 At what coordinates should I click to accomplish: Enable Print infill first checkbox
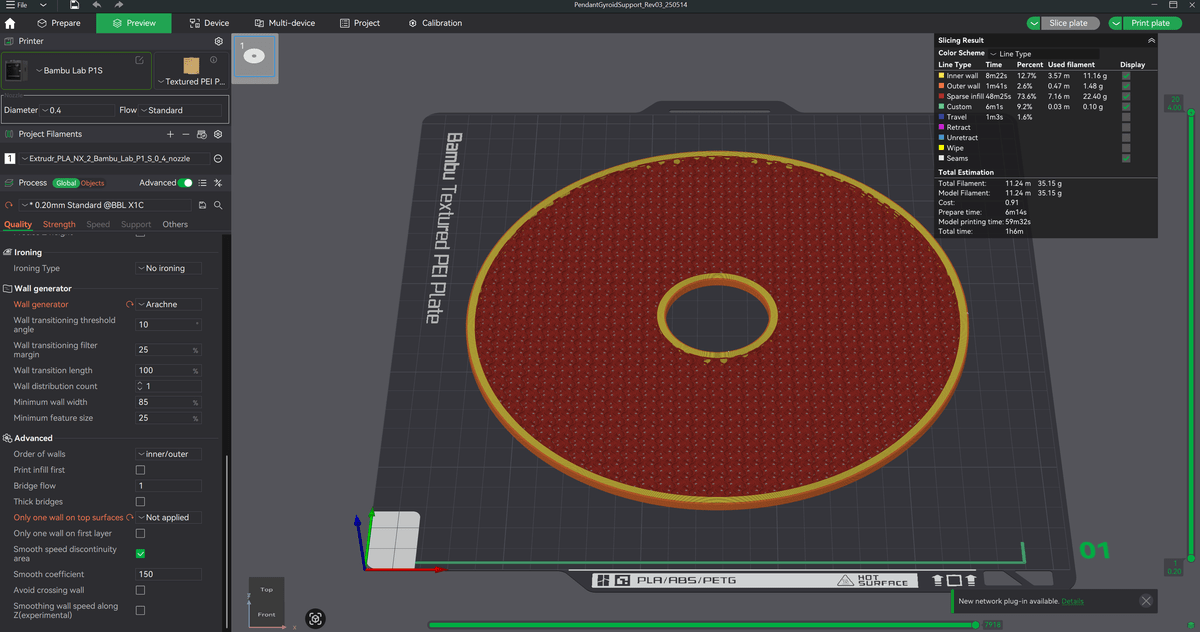[x=140, y=470]
